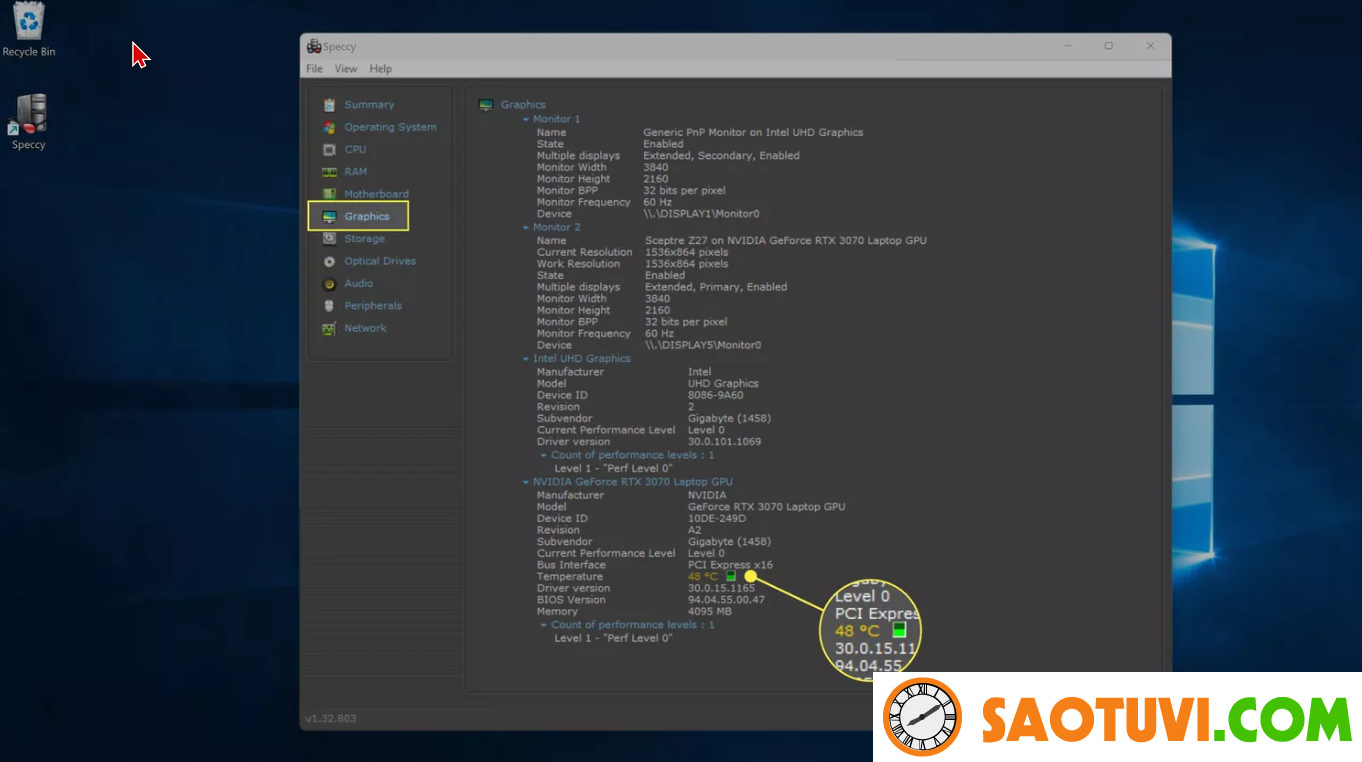Click the 48 °C temperature value
The height and width of the screenshot is (762, 1362).
point(703,576)
